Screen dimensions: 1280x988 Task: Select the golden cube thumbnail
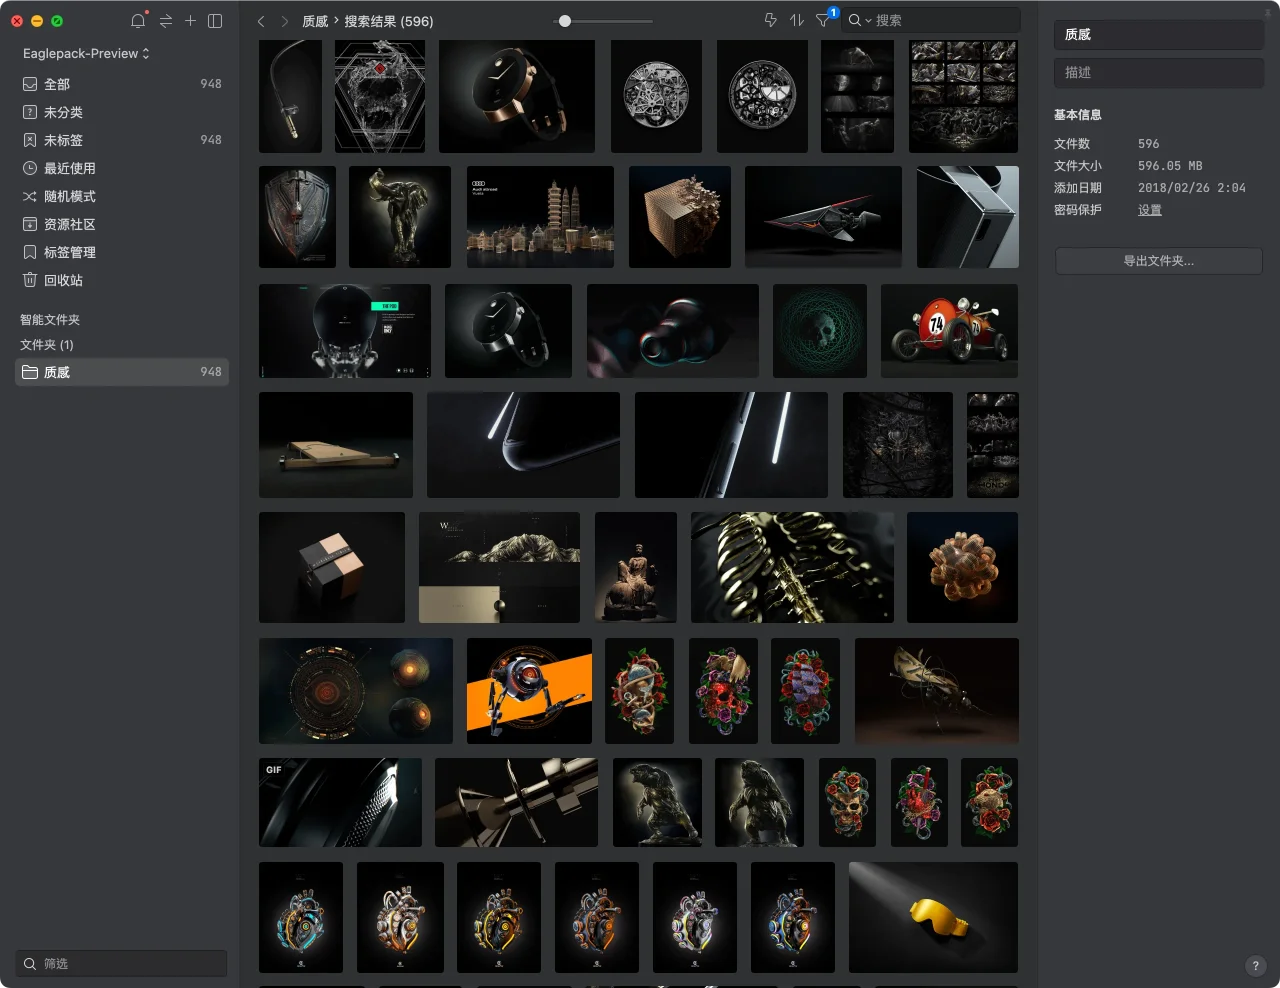coord(680,217)
